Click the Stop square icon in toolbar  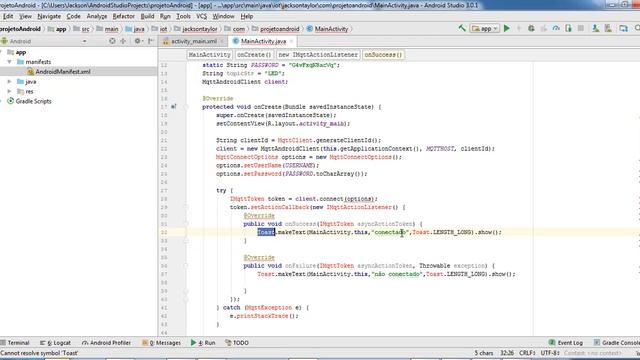581,28
